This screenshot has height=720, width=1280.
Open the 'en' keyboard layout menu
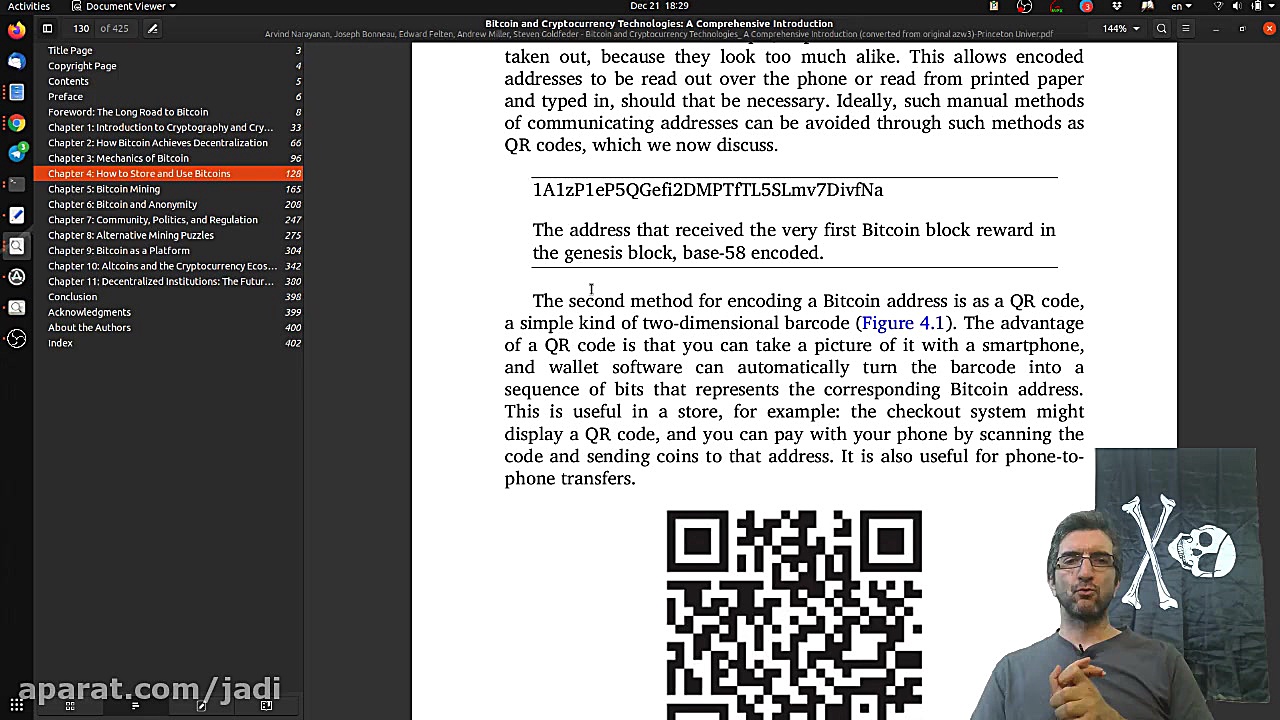click(1181, 6)
